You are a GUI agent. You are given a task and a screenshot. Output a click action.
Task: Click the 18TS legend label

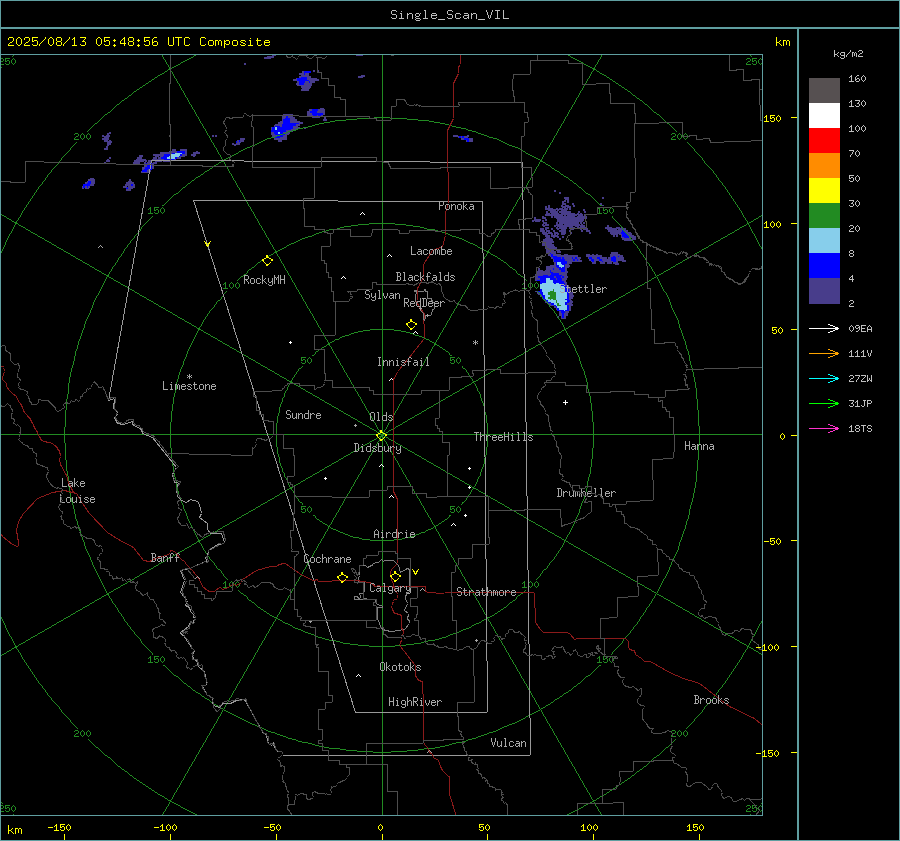860,428
